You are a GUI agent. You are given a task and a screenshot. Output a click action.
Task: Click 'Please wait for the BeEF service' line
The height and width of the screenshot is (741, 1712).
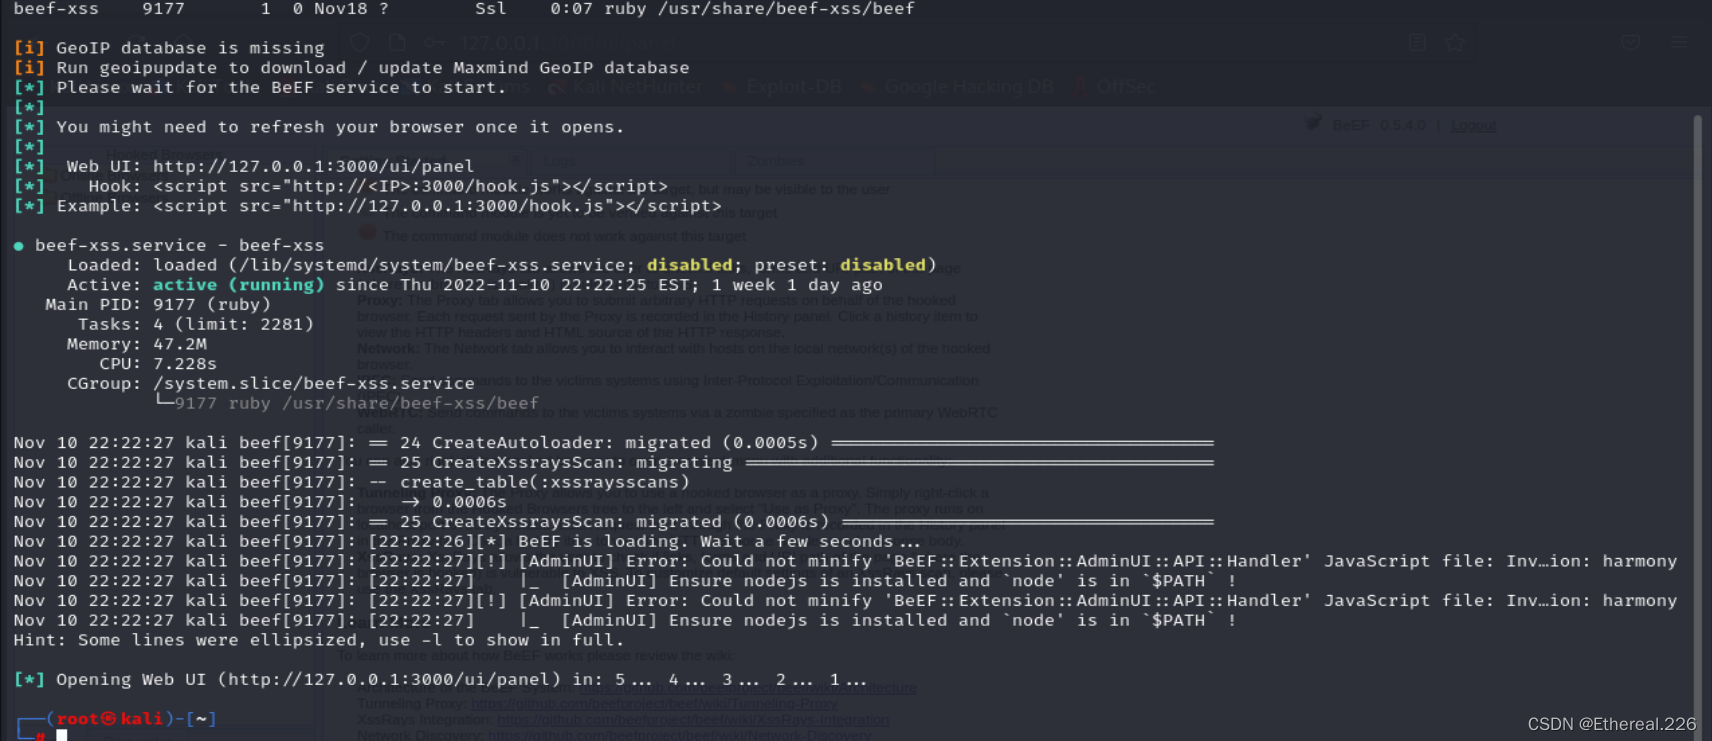tap(260, 88)
